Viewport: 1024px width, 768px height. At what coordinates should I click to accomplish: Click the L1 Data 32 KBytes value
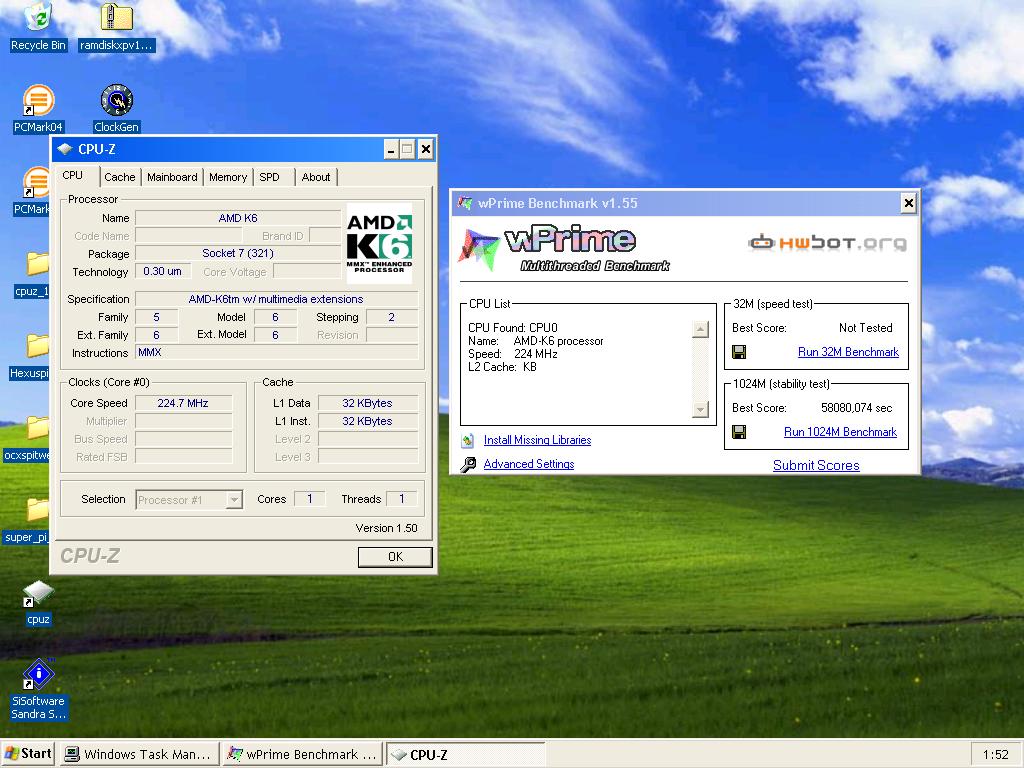coord(368,403)
